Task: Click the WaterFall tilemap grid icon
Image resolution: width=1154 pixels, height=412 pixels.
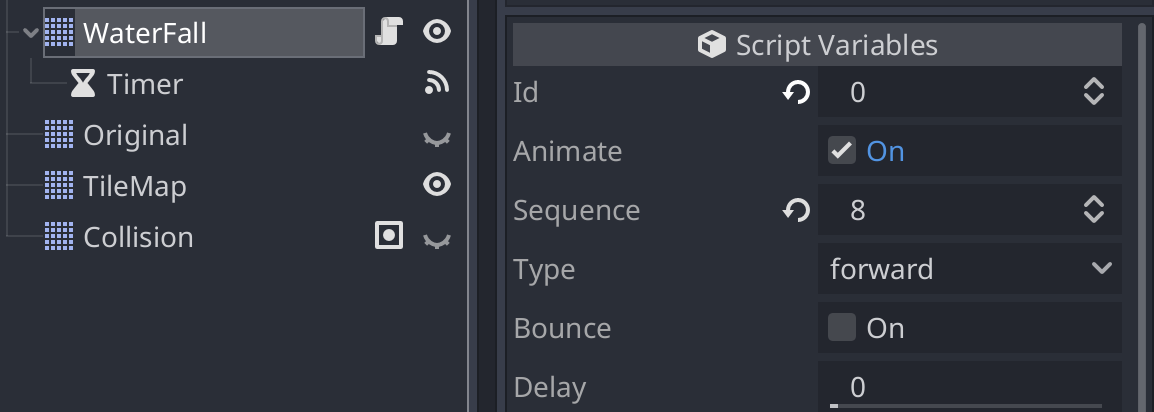Action: click(59, 32)
